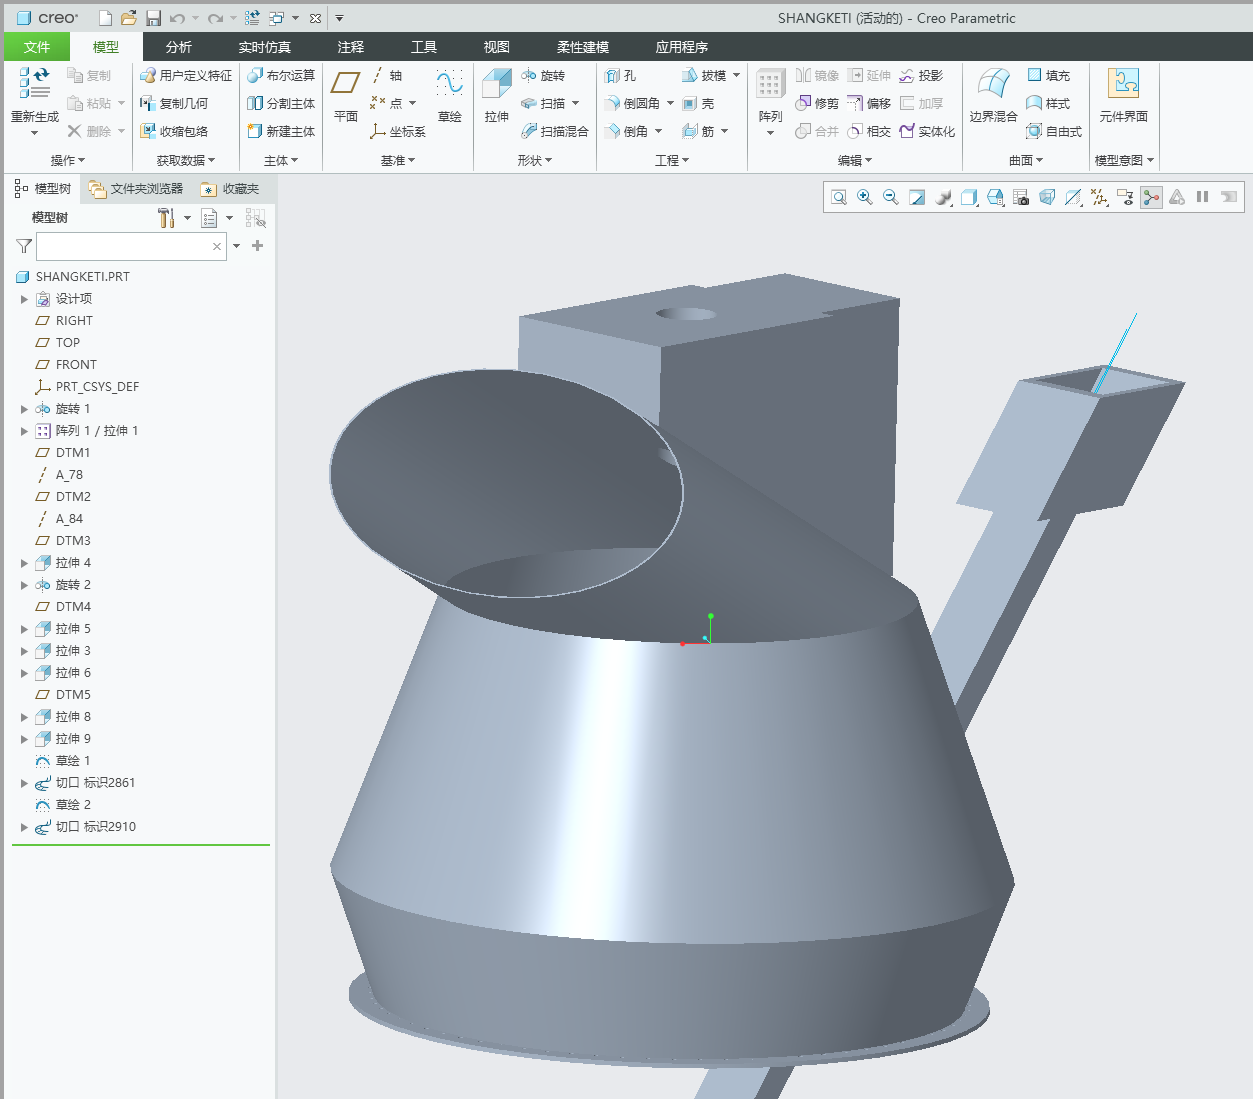Click the 新建主体 button
The height and width of the screenshot is (1099, 1253).
point(282,132)
